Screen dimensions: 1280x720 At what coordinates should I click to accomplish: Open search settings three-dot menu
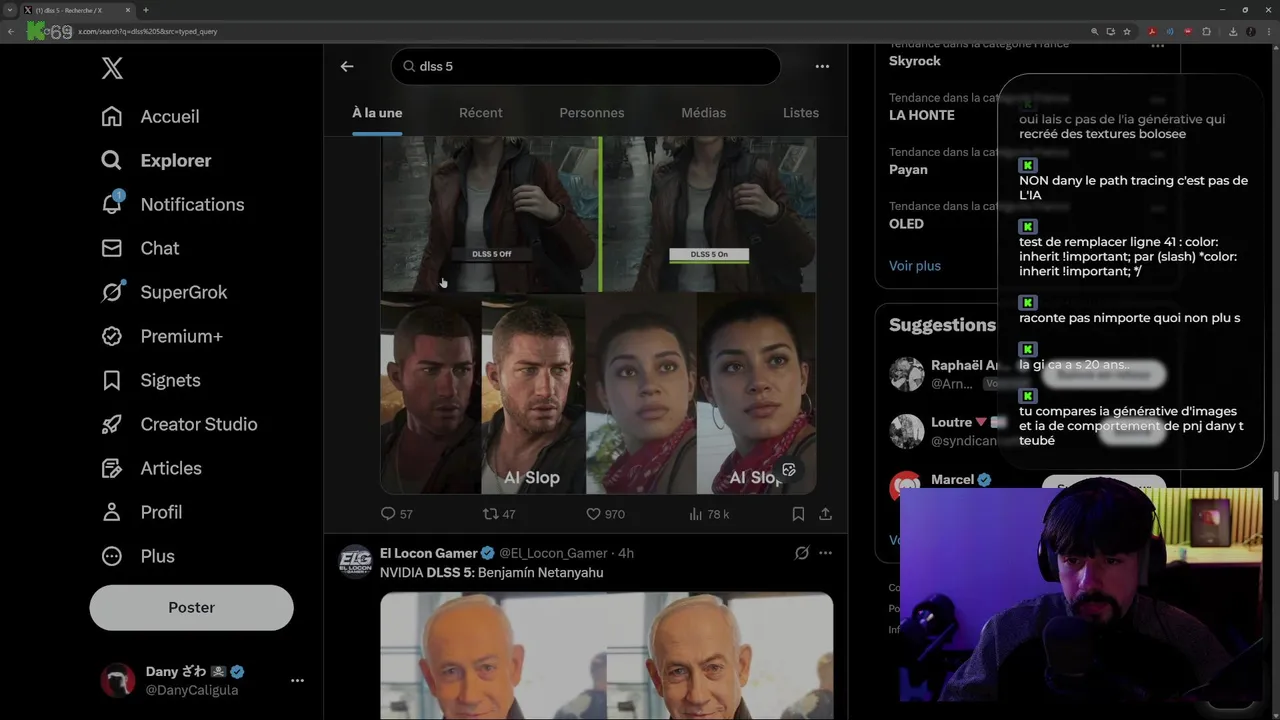tap(822, 66)
